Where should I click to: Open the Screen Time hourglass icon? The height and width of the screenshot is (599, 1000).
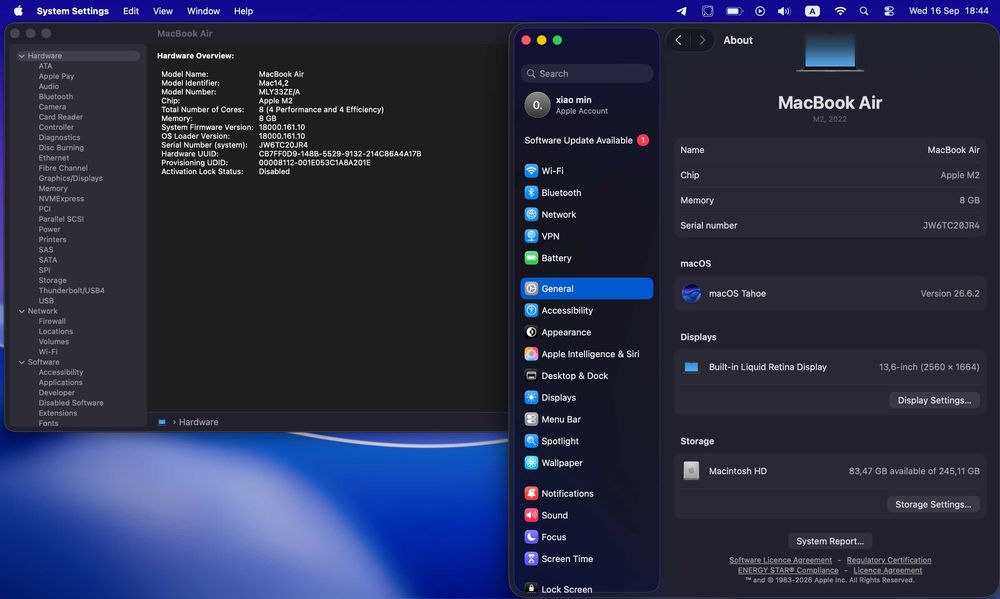531,558
